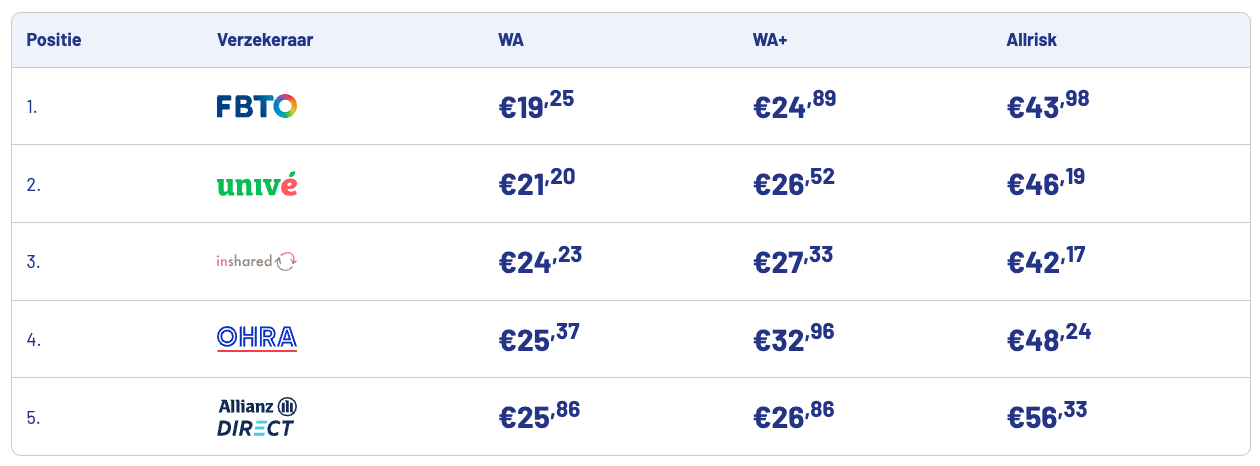The width and height of the screenshot is (1260, 466).
Task: Select InShared's WA price €24,23
Action: coord(540,261)
